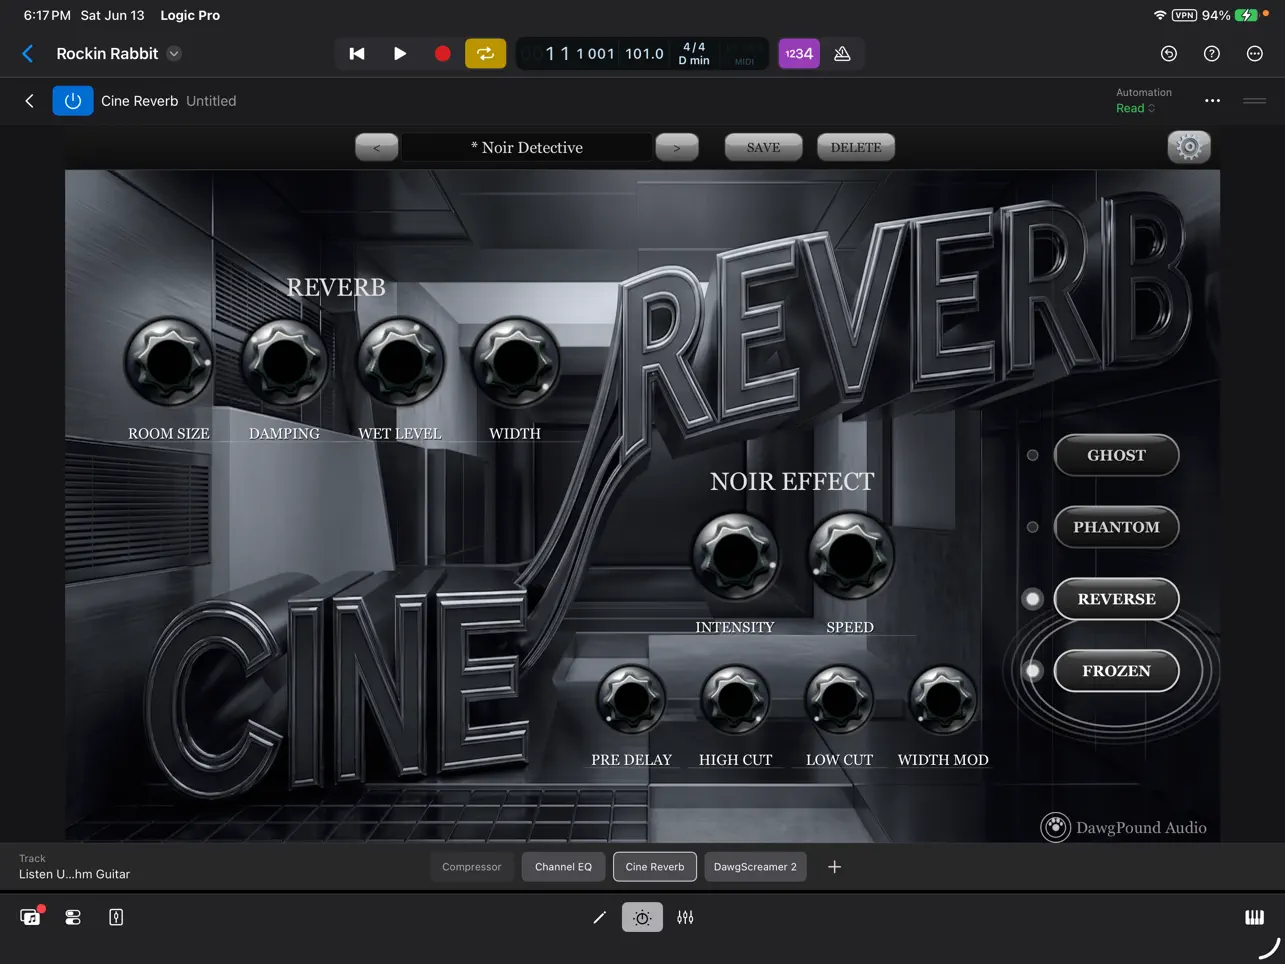Open the info inspector icon
This screenshot has width=1285, height=964.
116,917
